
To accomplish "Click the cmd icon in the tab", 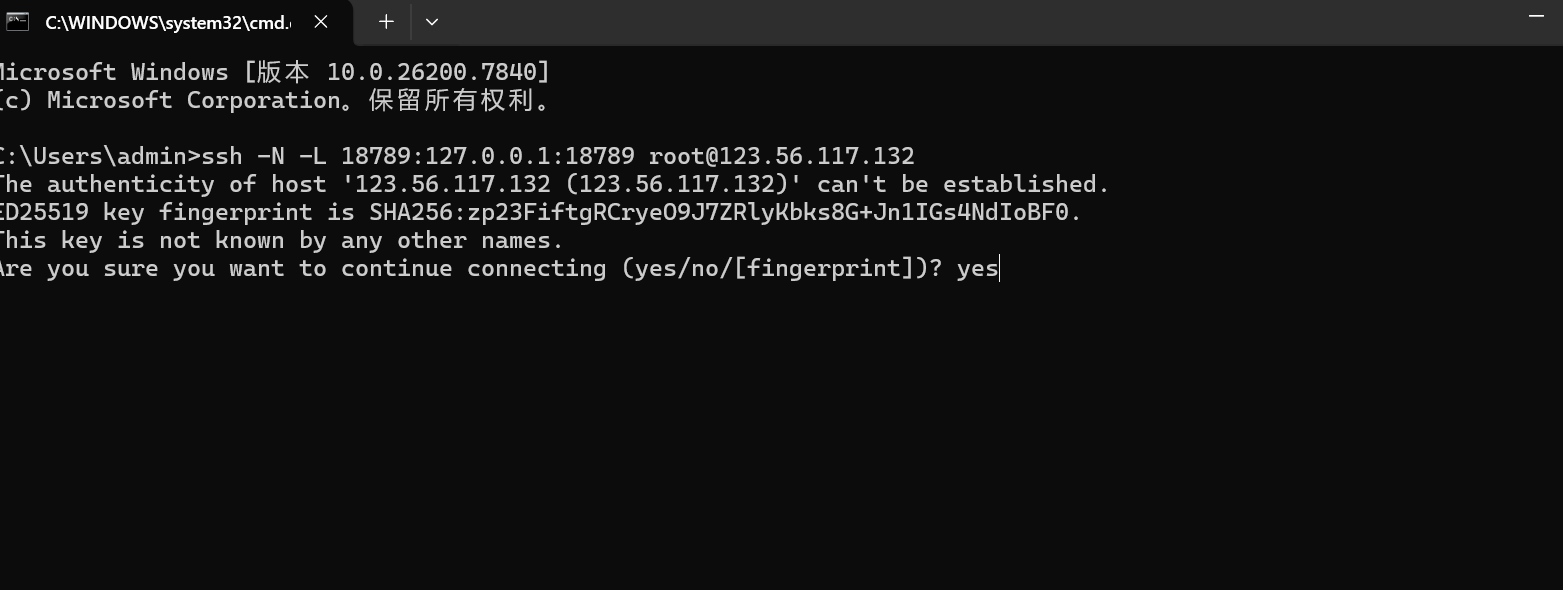I will (x=17, y=21).
